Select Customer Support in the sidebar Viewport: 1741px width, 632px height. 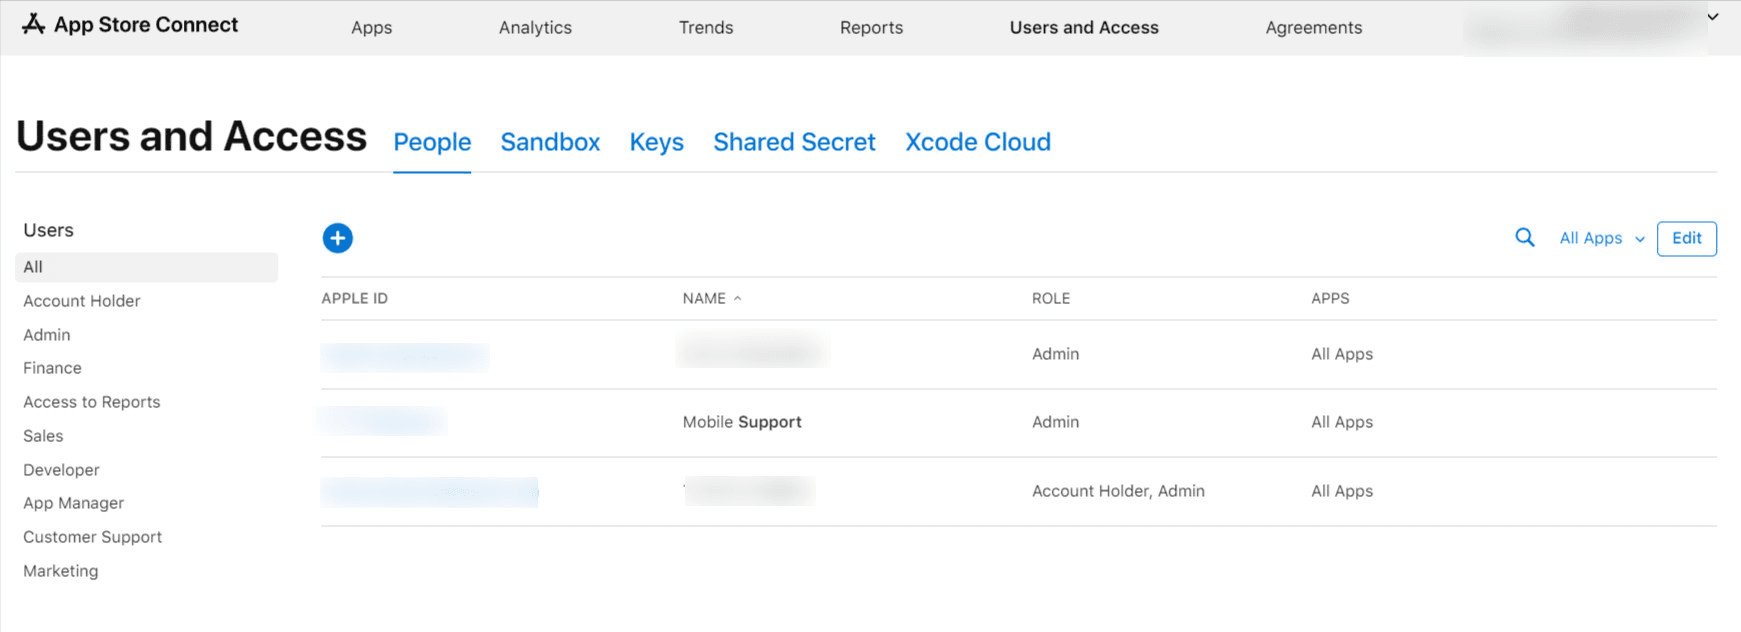click(92, 537)
